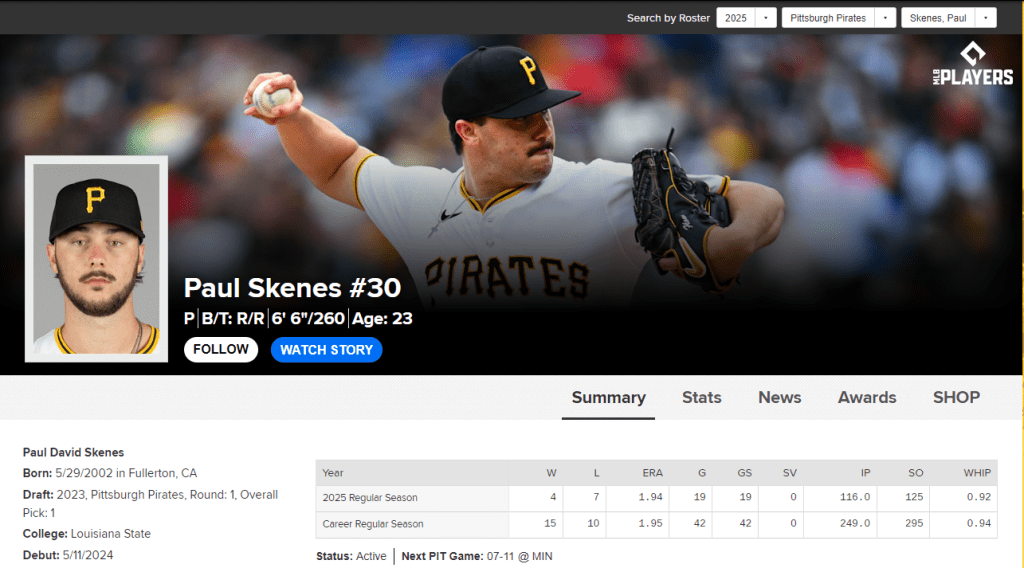1024x568 pixels.
Task: Open the 2025 season year dropdown
Action: [746, 18]
